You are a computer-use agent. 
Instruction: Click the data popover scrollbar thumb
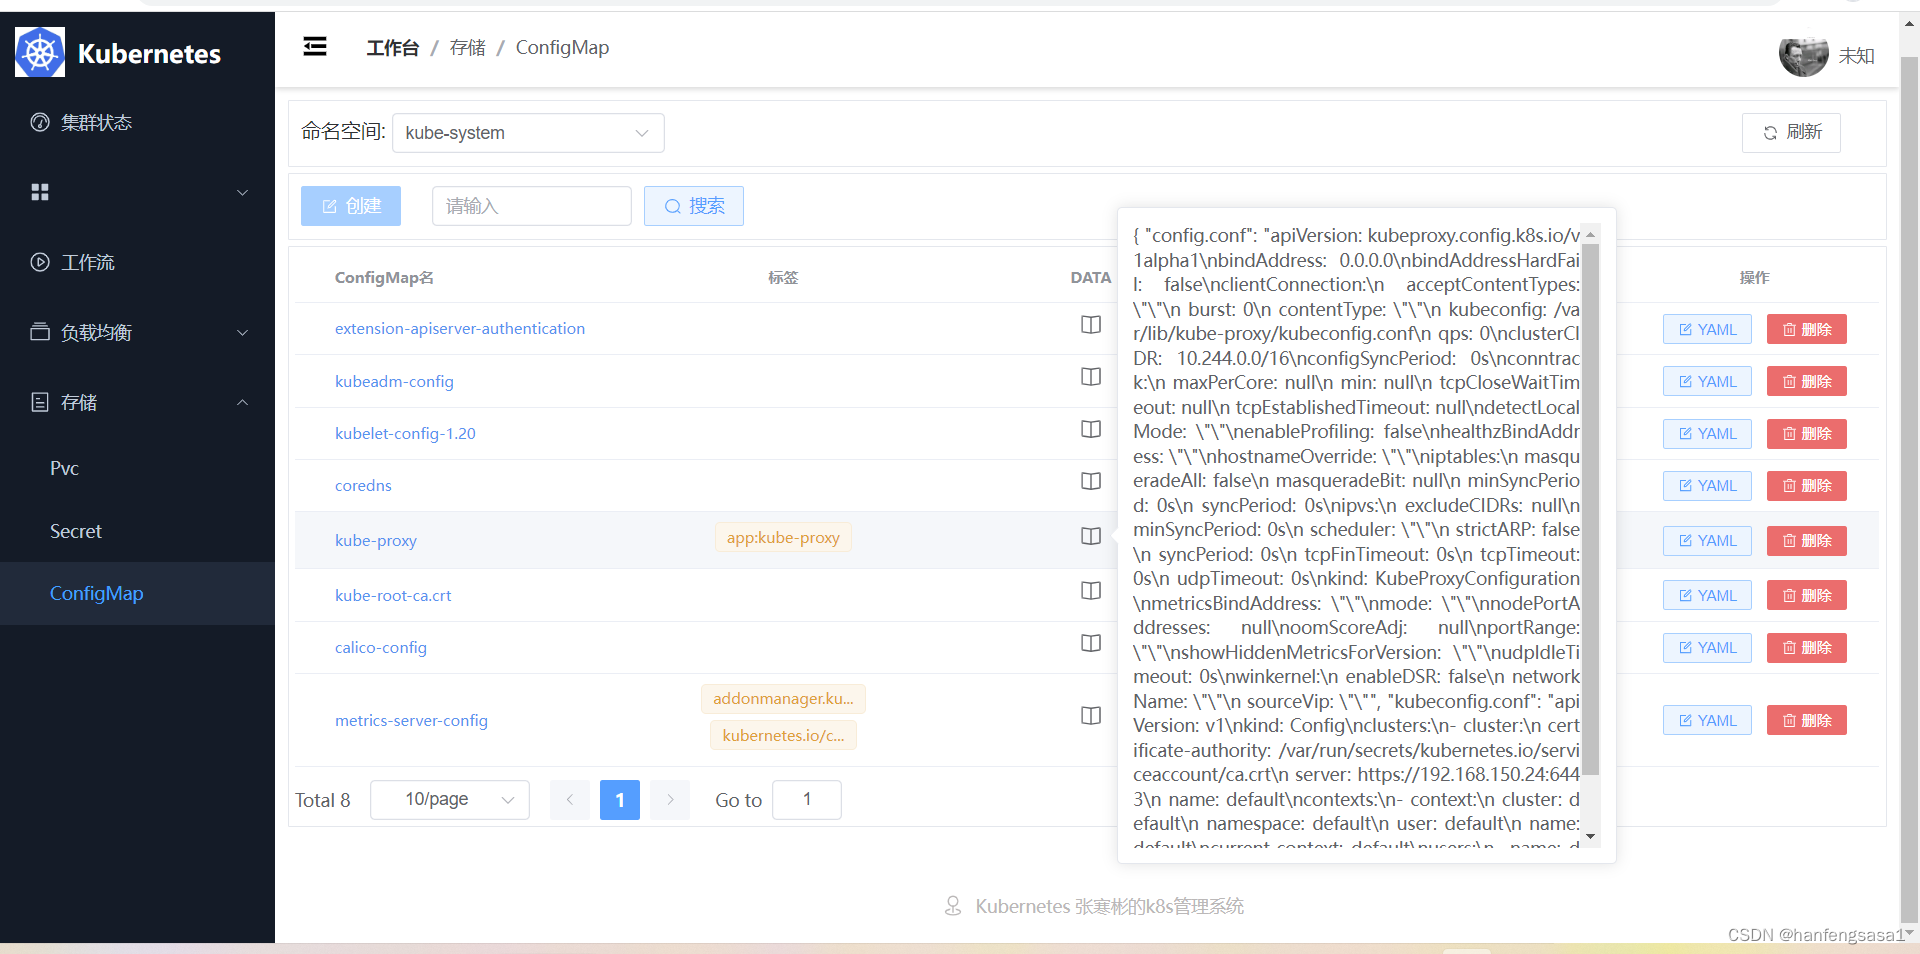pyautogui.click(x=1590, y=509)
